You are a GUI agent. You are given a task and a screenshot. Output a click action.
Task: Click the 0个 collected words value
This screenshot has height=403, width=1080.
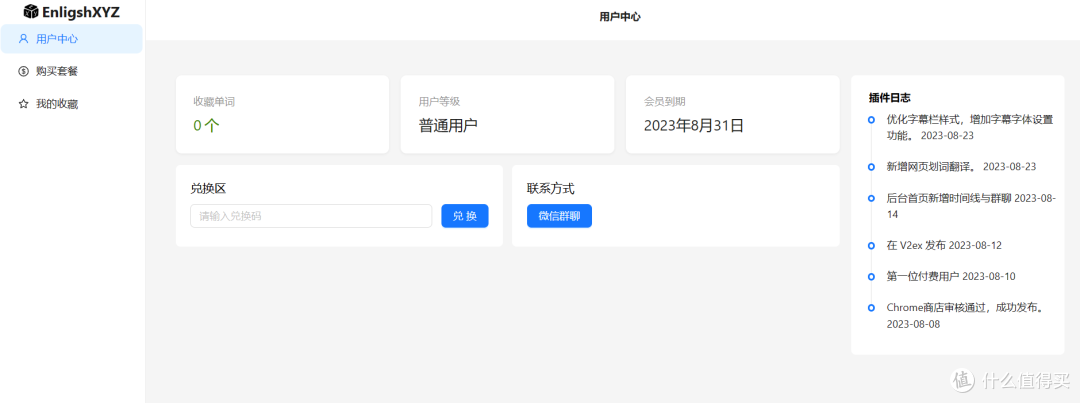206,125
